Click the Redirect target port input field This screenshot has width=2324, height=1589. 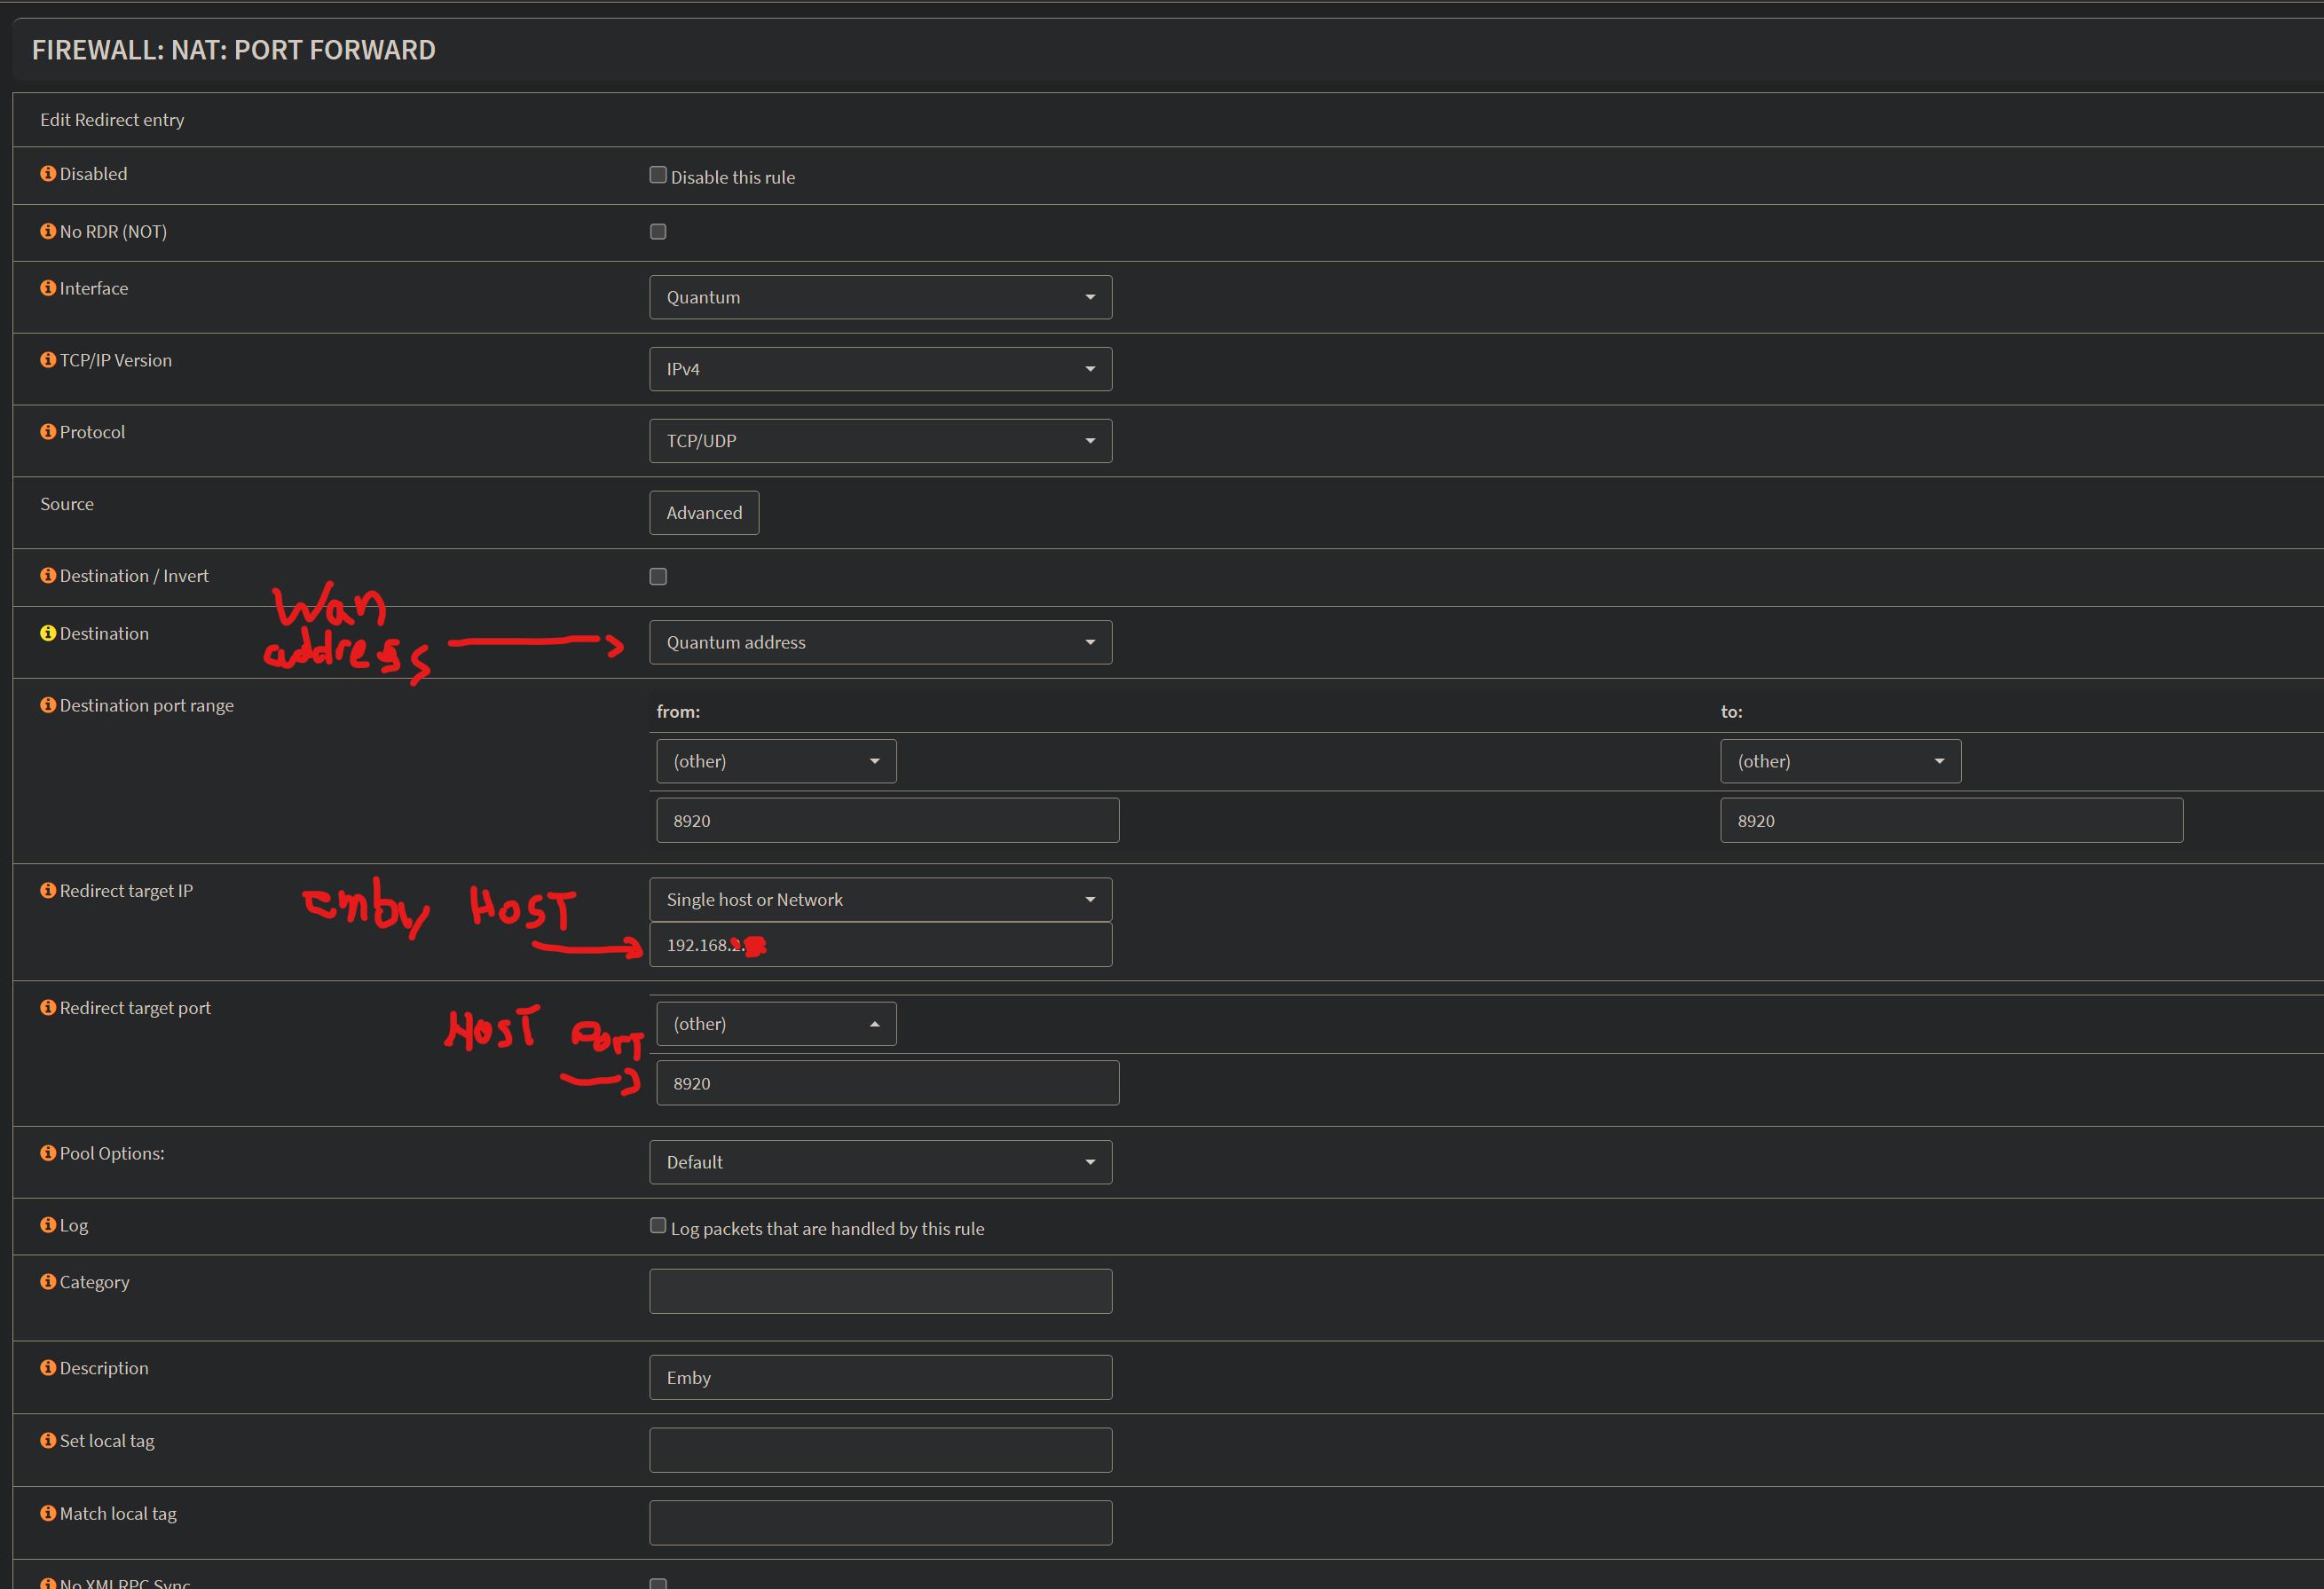[x=887, y=1083]
